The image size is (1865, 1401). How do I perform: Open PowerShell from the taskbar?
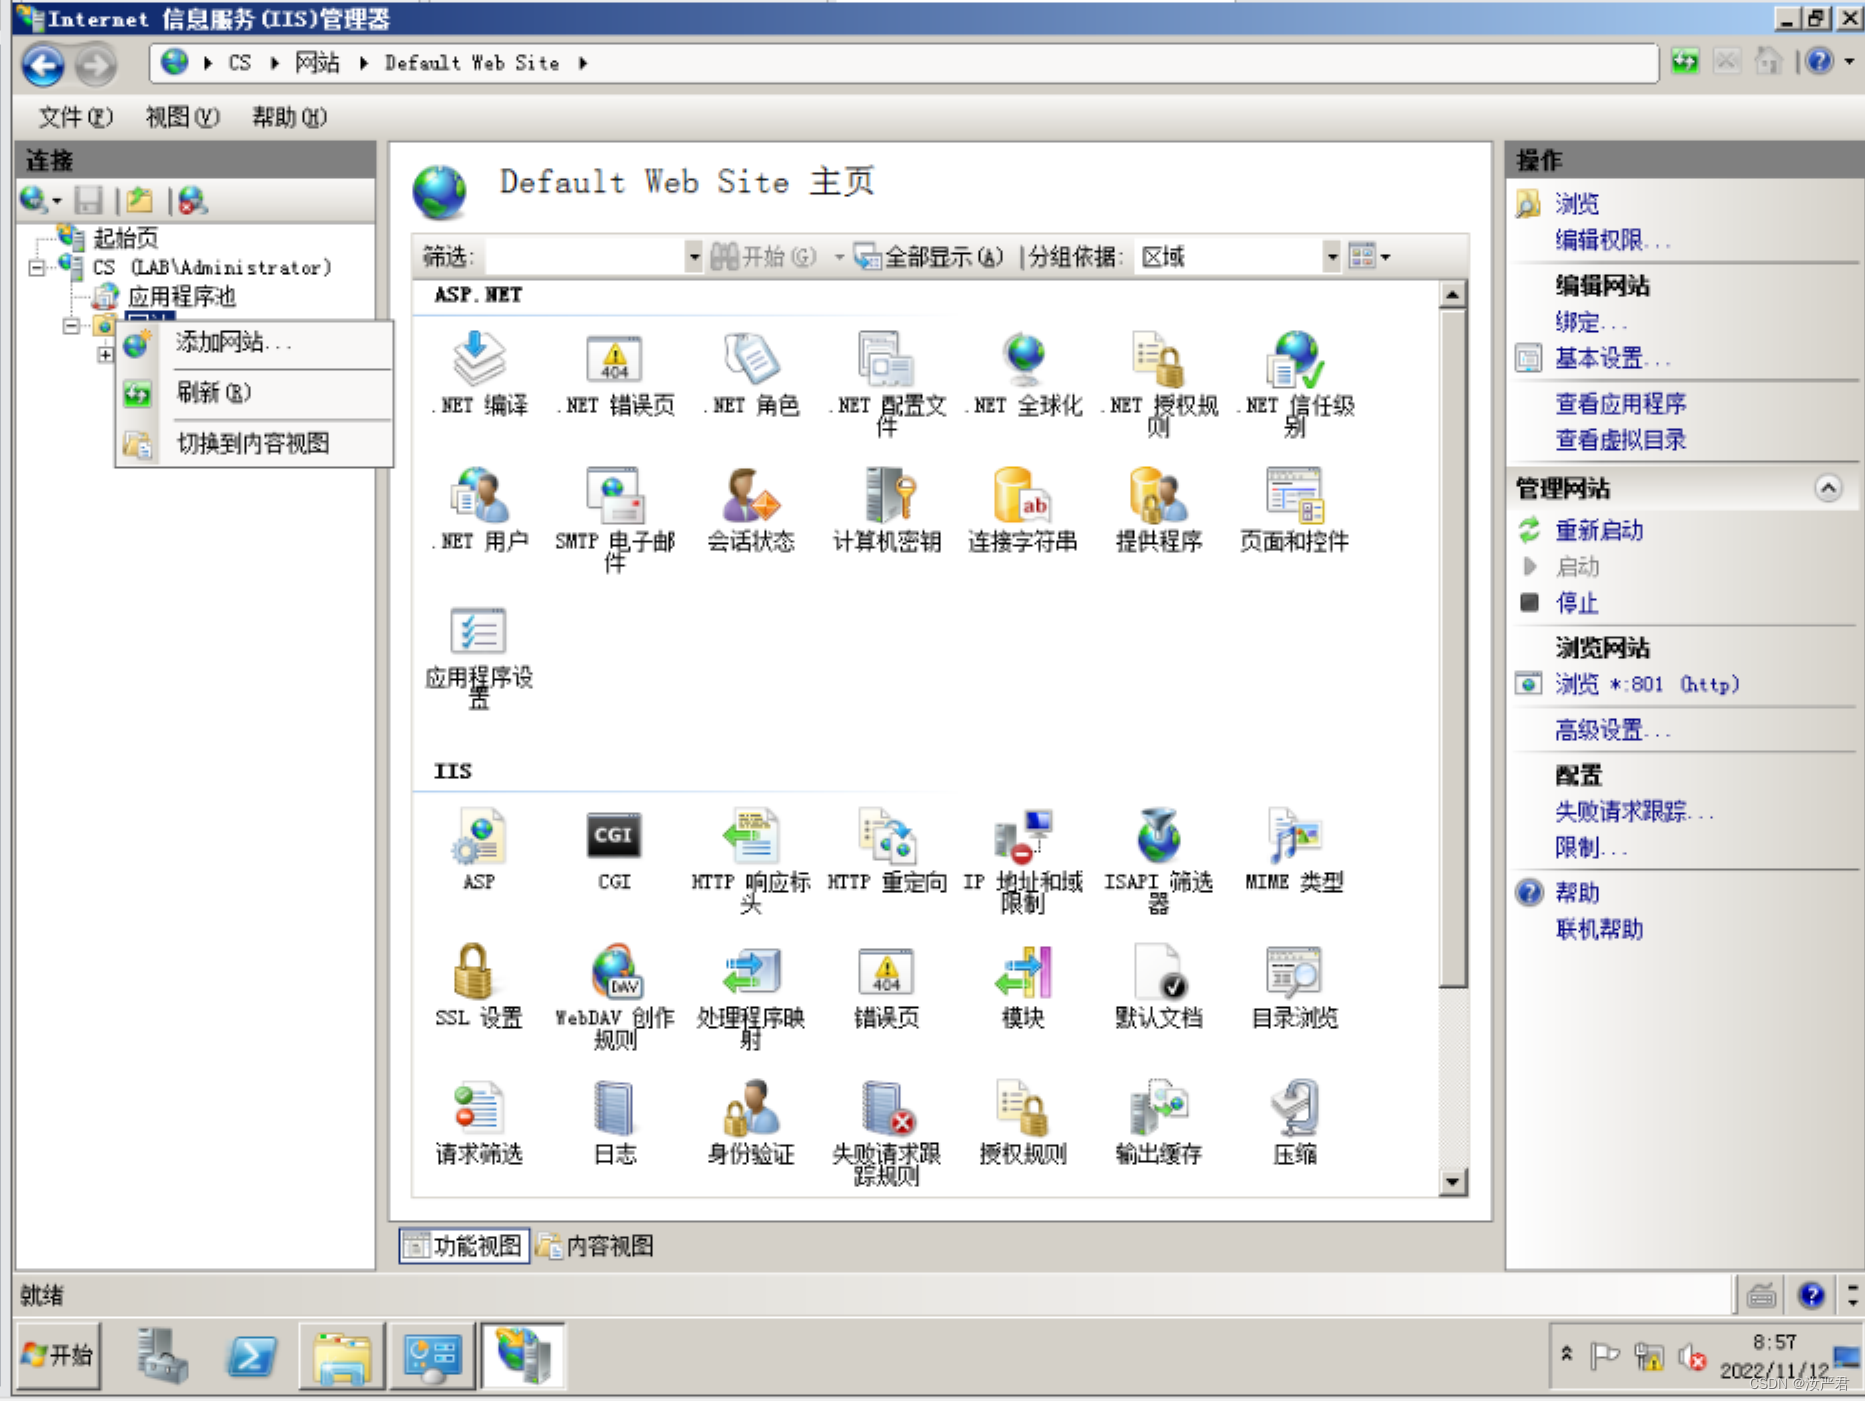tap(251, 1356)
